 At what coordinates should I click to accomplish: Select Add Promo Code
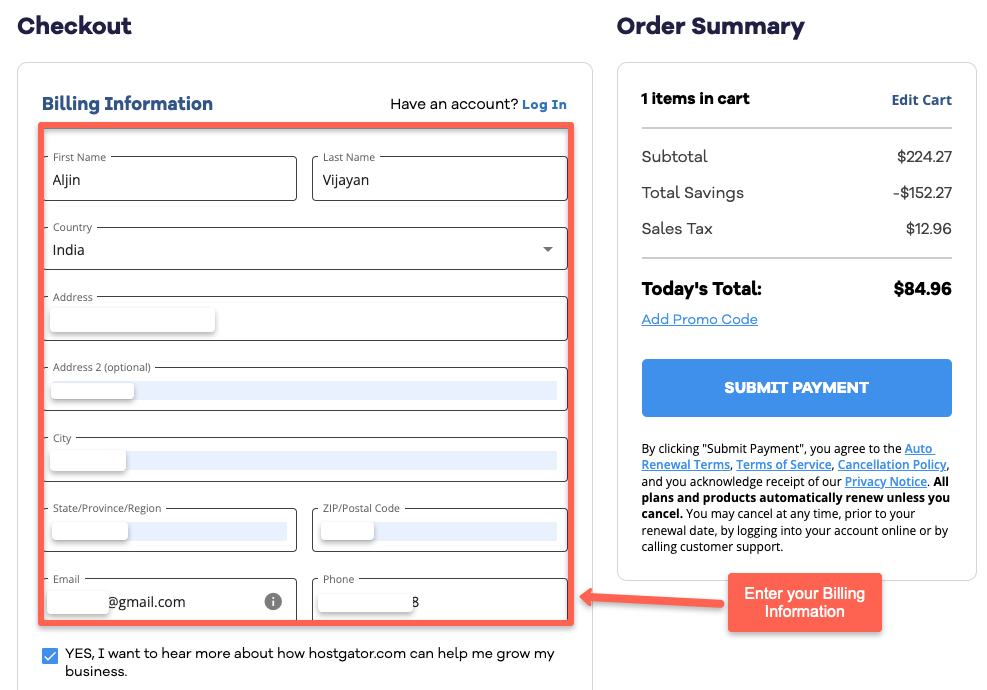tap(697, 319)
